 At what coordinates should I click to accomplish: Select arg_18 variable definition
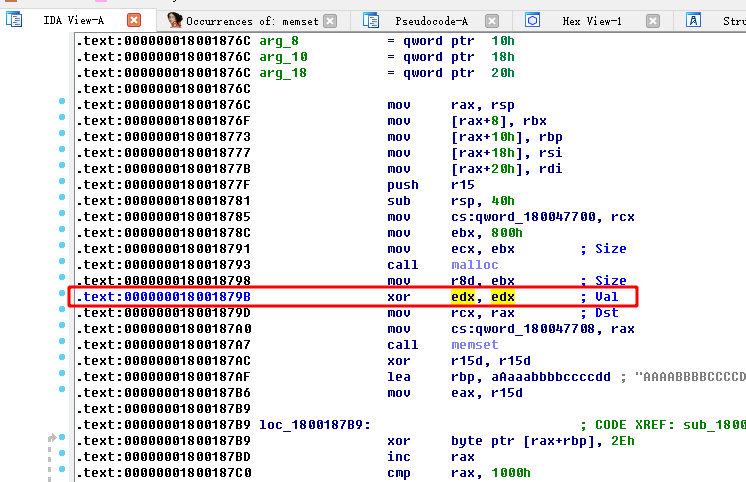coord(283,73)
